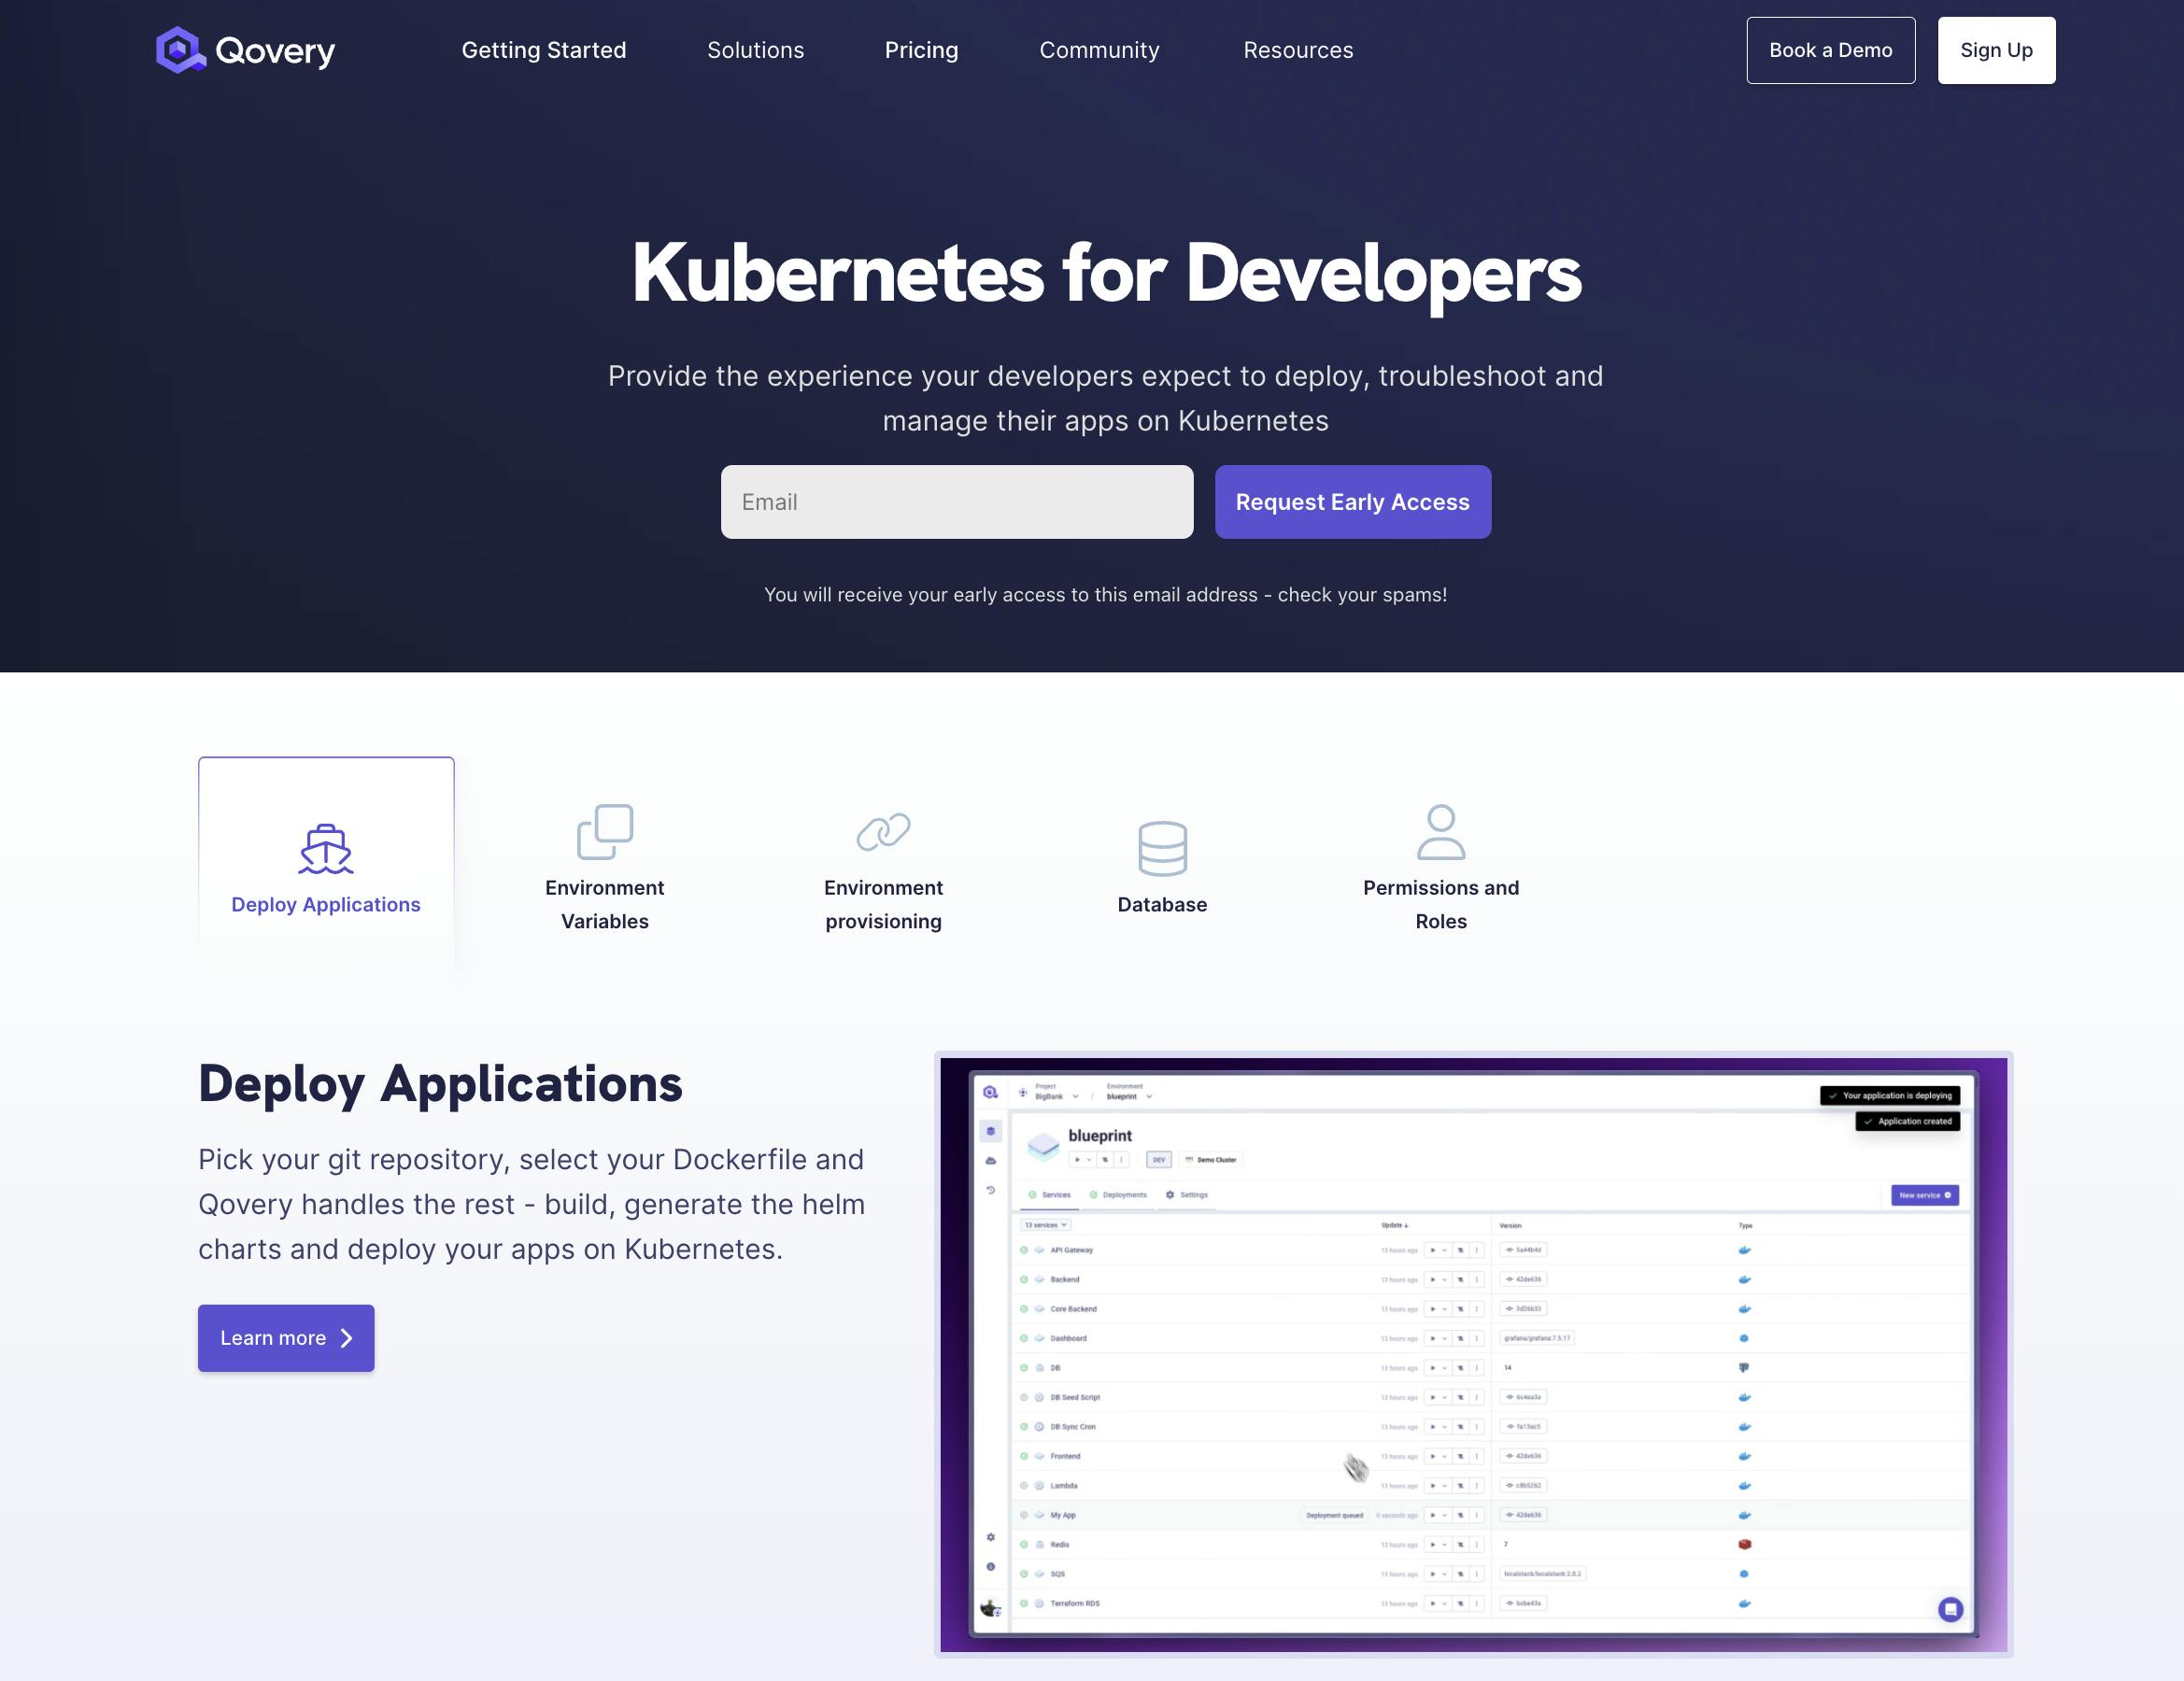Viewport: 2184px width, 1681px height.
Task: Go to the Pricing page
Action: point(921,50)
